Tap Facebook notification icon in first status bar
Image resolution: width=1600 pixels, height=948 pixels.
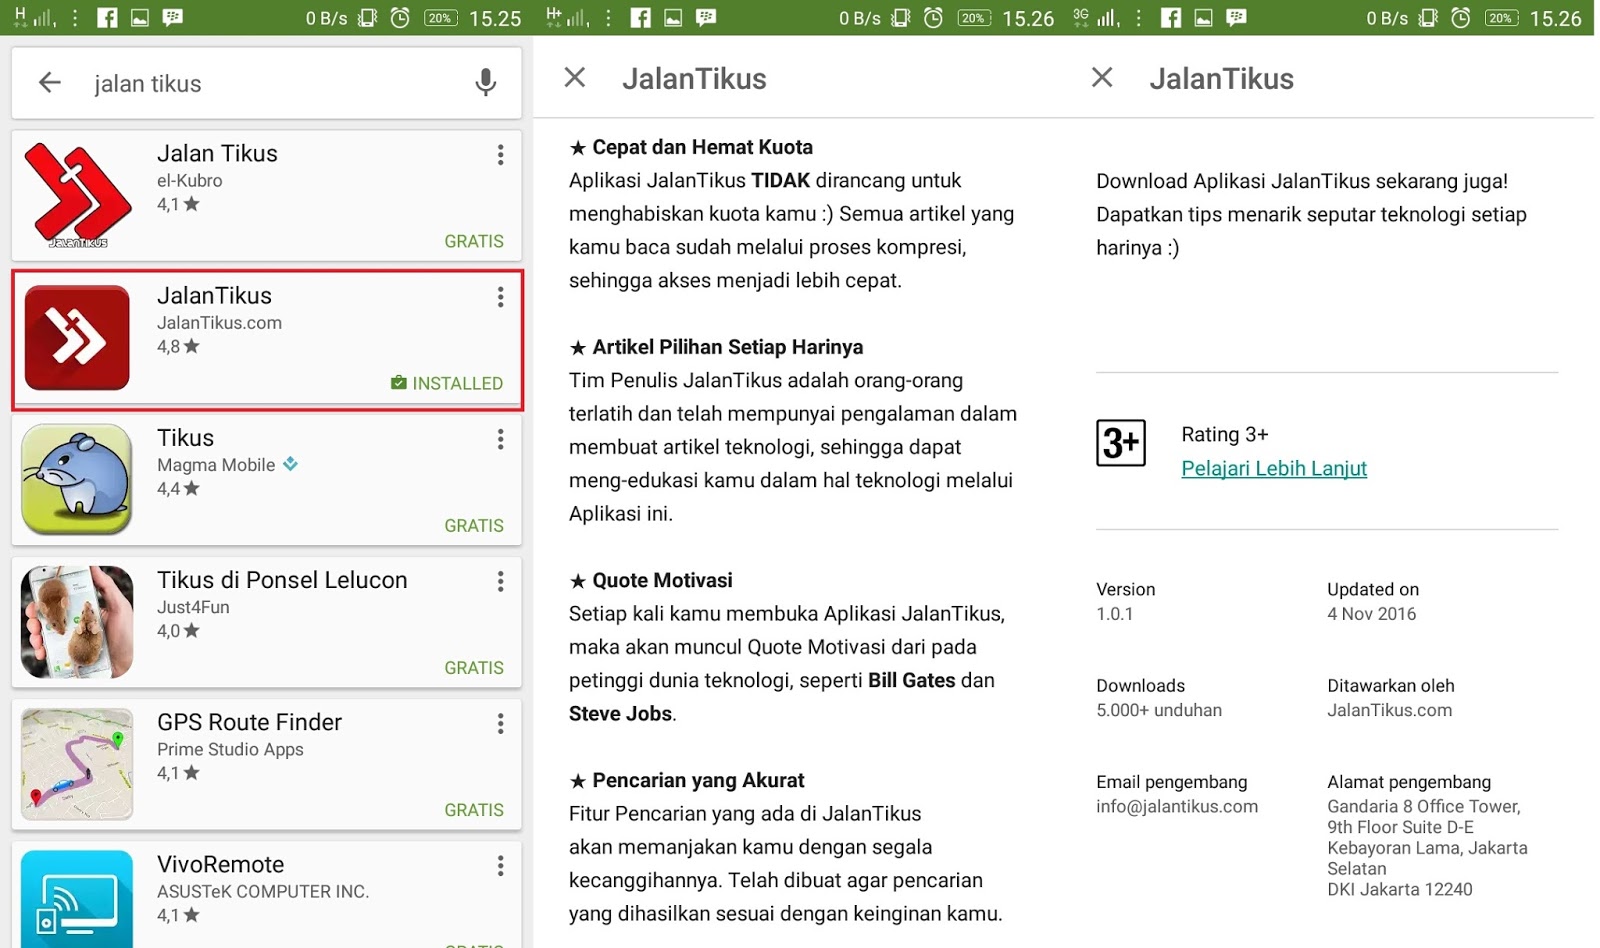point(107,18)
